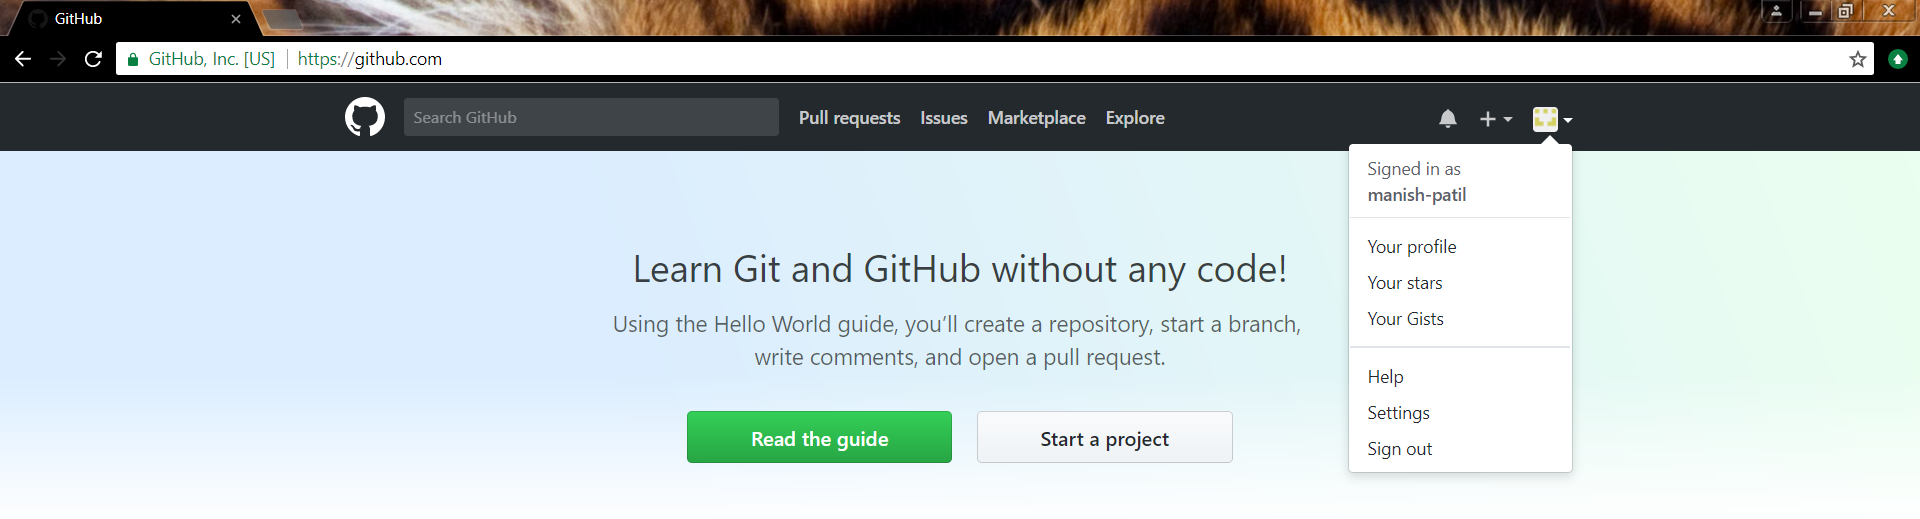Bookmark this page with the star icon
This screenshot has width=1920, height=519.
[1857, 59]
